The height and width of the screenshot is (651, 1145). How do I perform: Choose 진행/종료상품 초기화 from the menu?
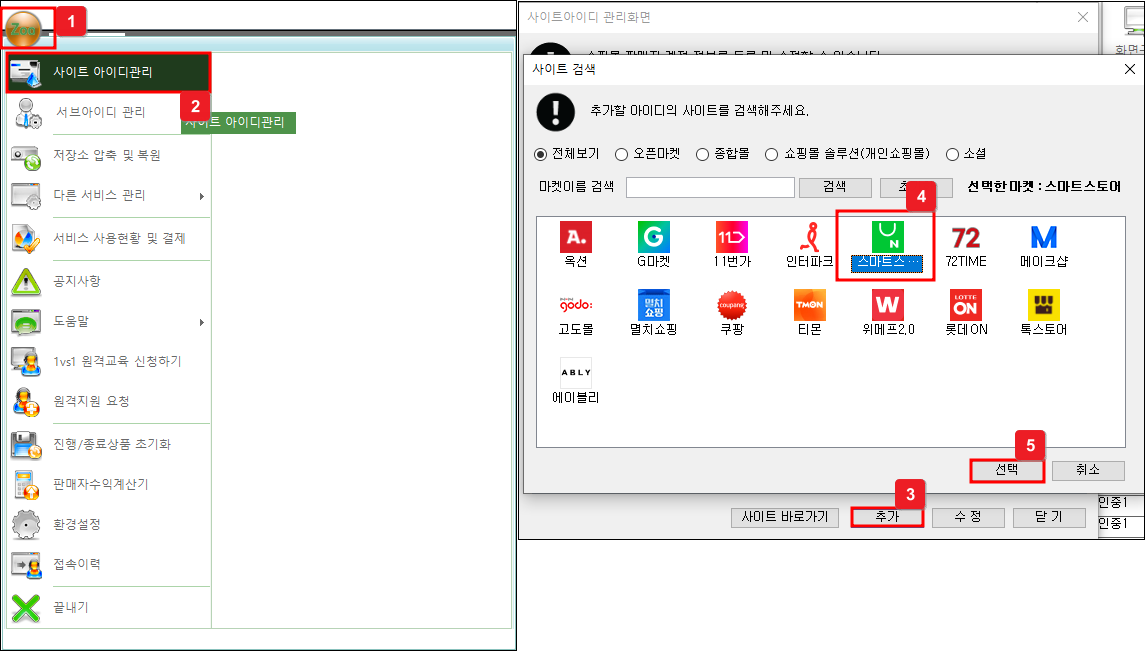tap(110, 444)
